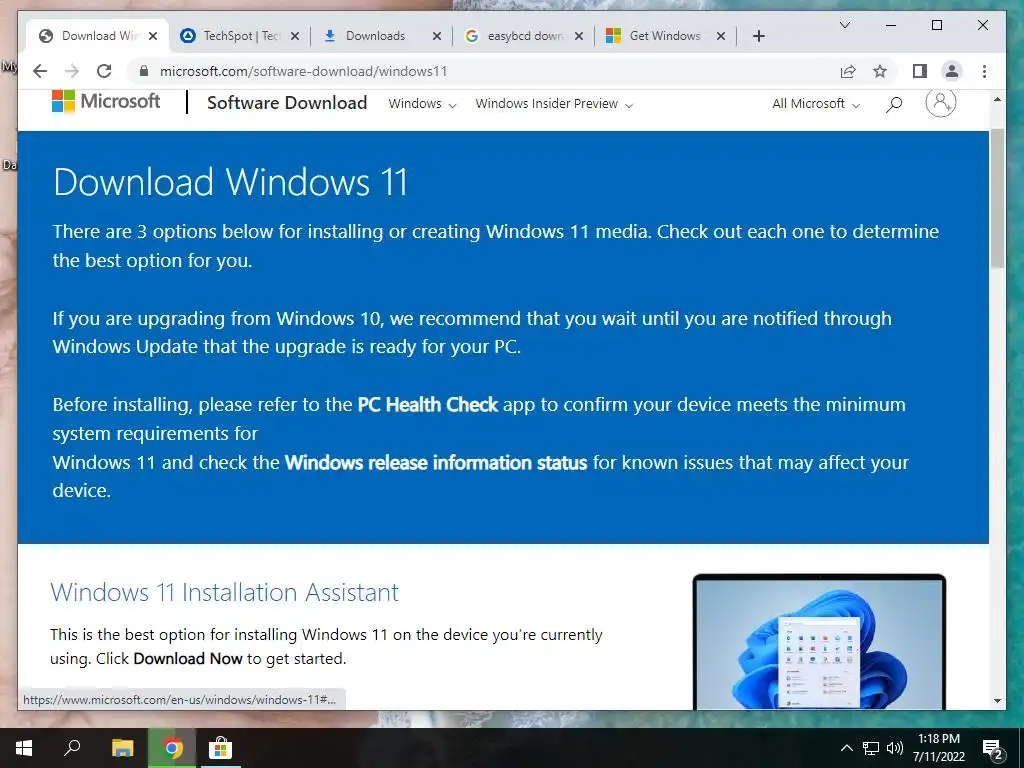
Task: Open the volume speaker icon
Action: coord(895,748)
